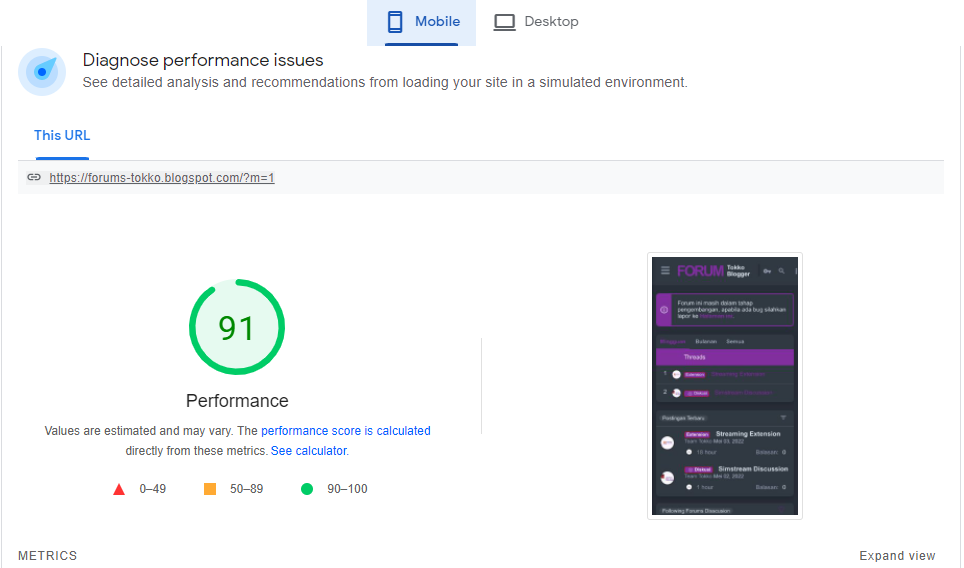Click the 50–89 range text
964x568 pixels.
pos(247,489)
